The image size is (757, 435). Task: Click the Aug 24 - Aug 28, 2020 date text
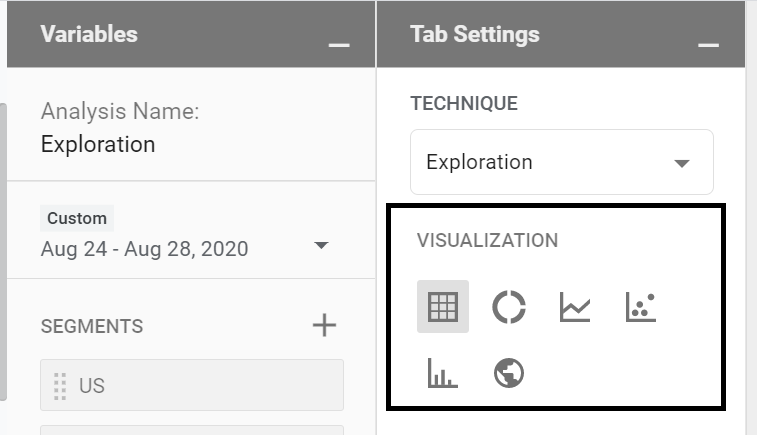click(145, 249)
